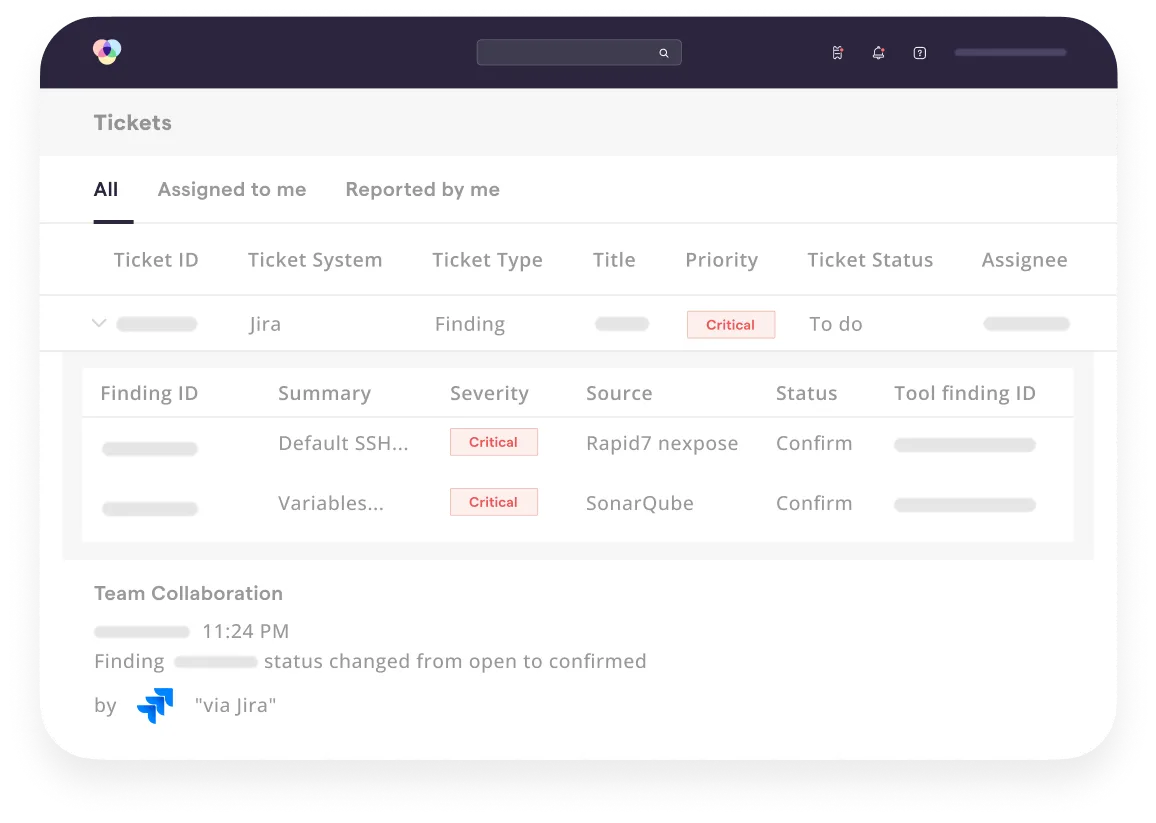Select the All tickets tab
Screen dimensions: 1156x823
[x=107, y=189]
